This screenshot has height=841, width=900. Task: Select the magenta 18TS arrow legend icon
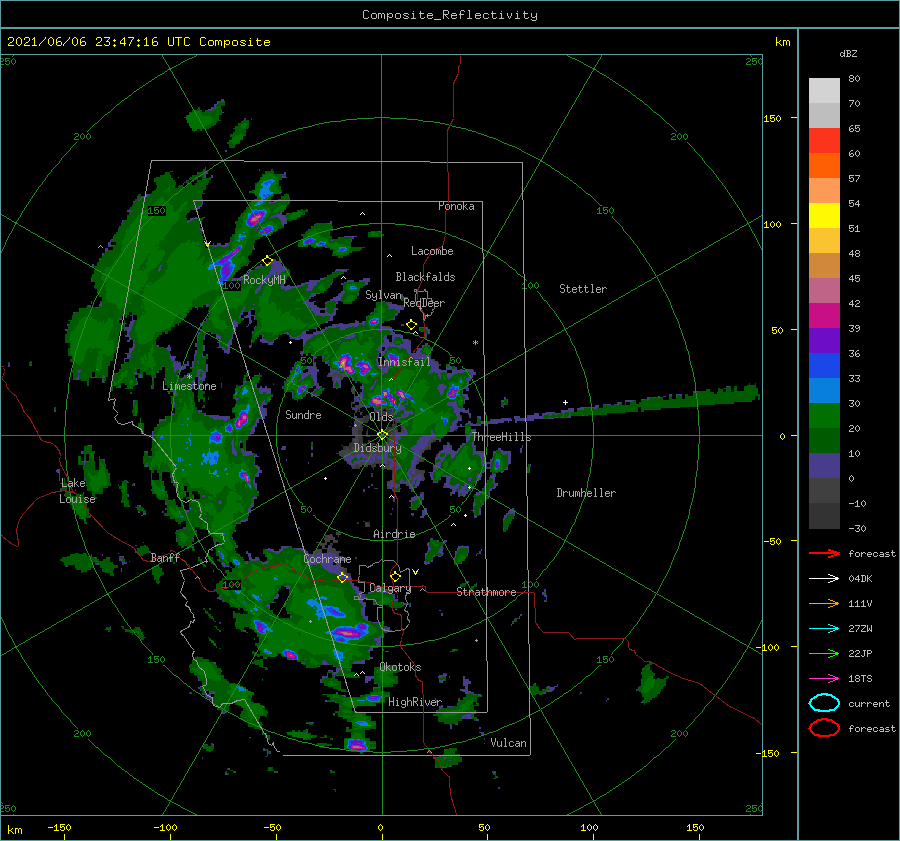(824, 679)
